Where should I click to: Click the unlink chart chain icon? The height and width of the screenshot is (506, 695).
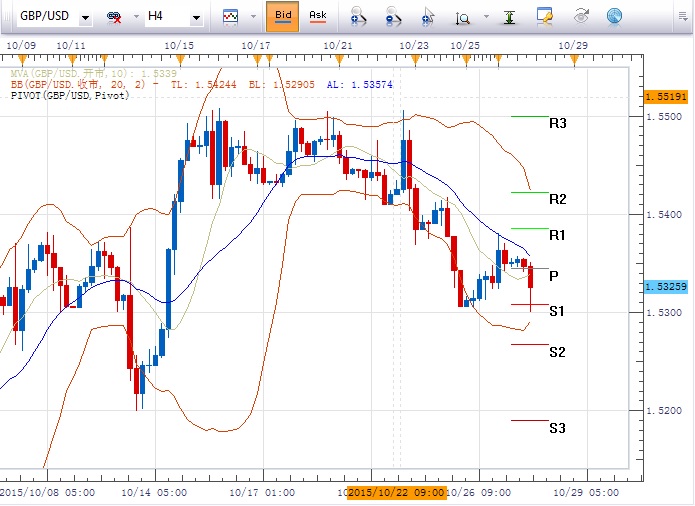coord(114,17)
